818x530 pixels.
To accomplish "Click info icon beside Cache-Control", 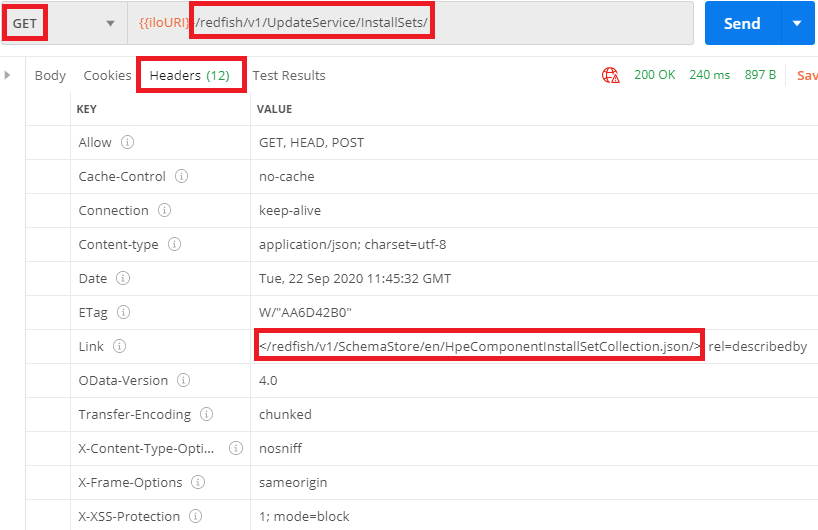I will point(182,176).
